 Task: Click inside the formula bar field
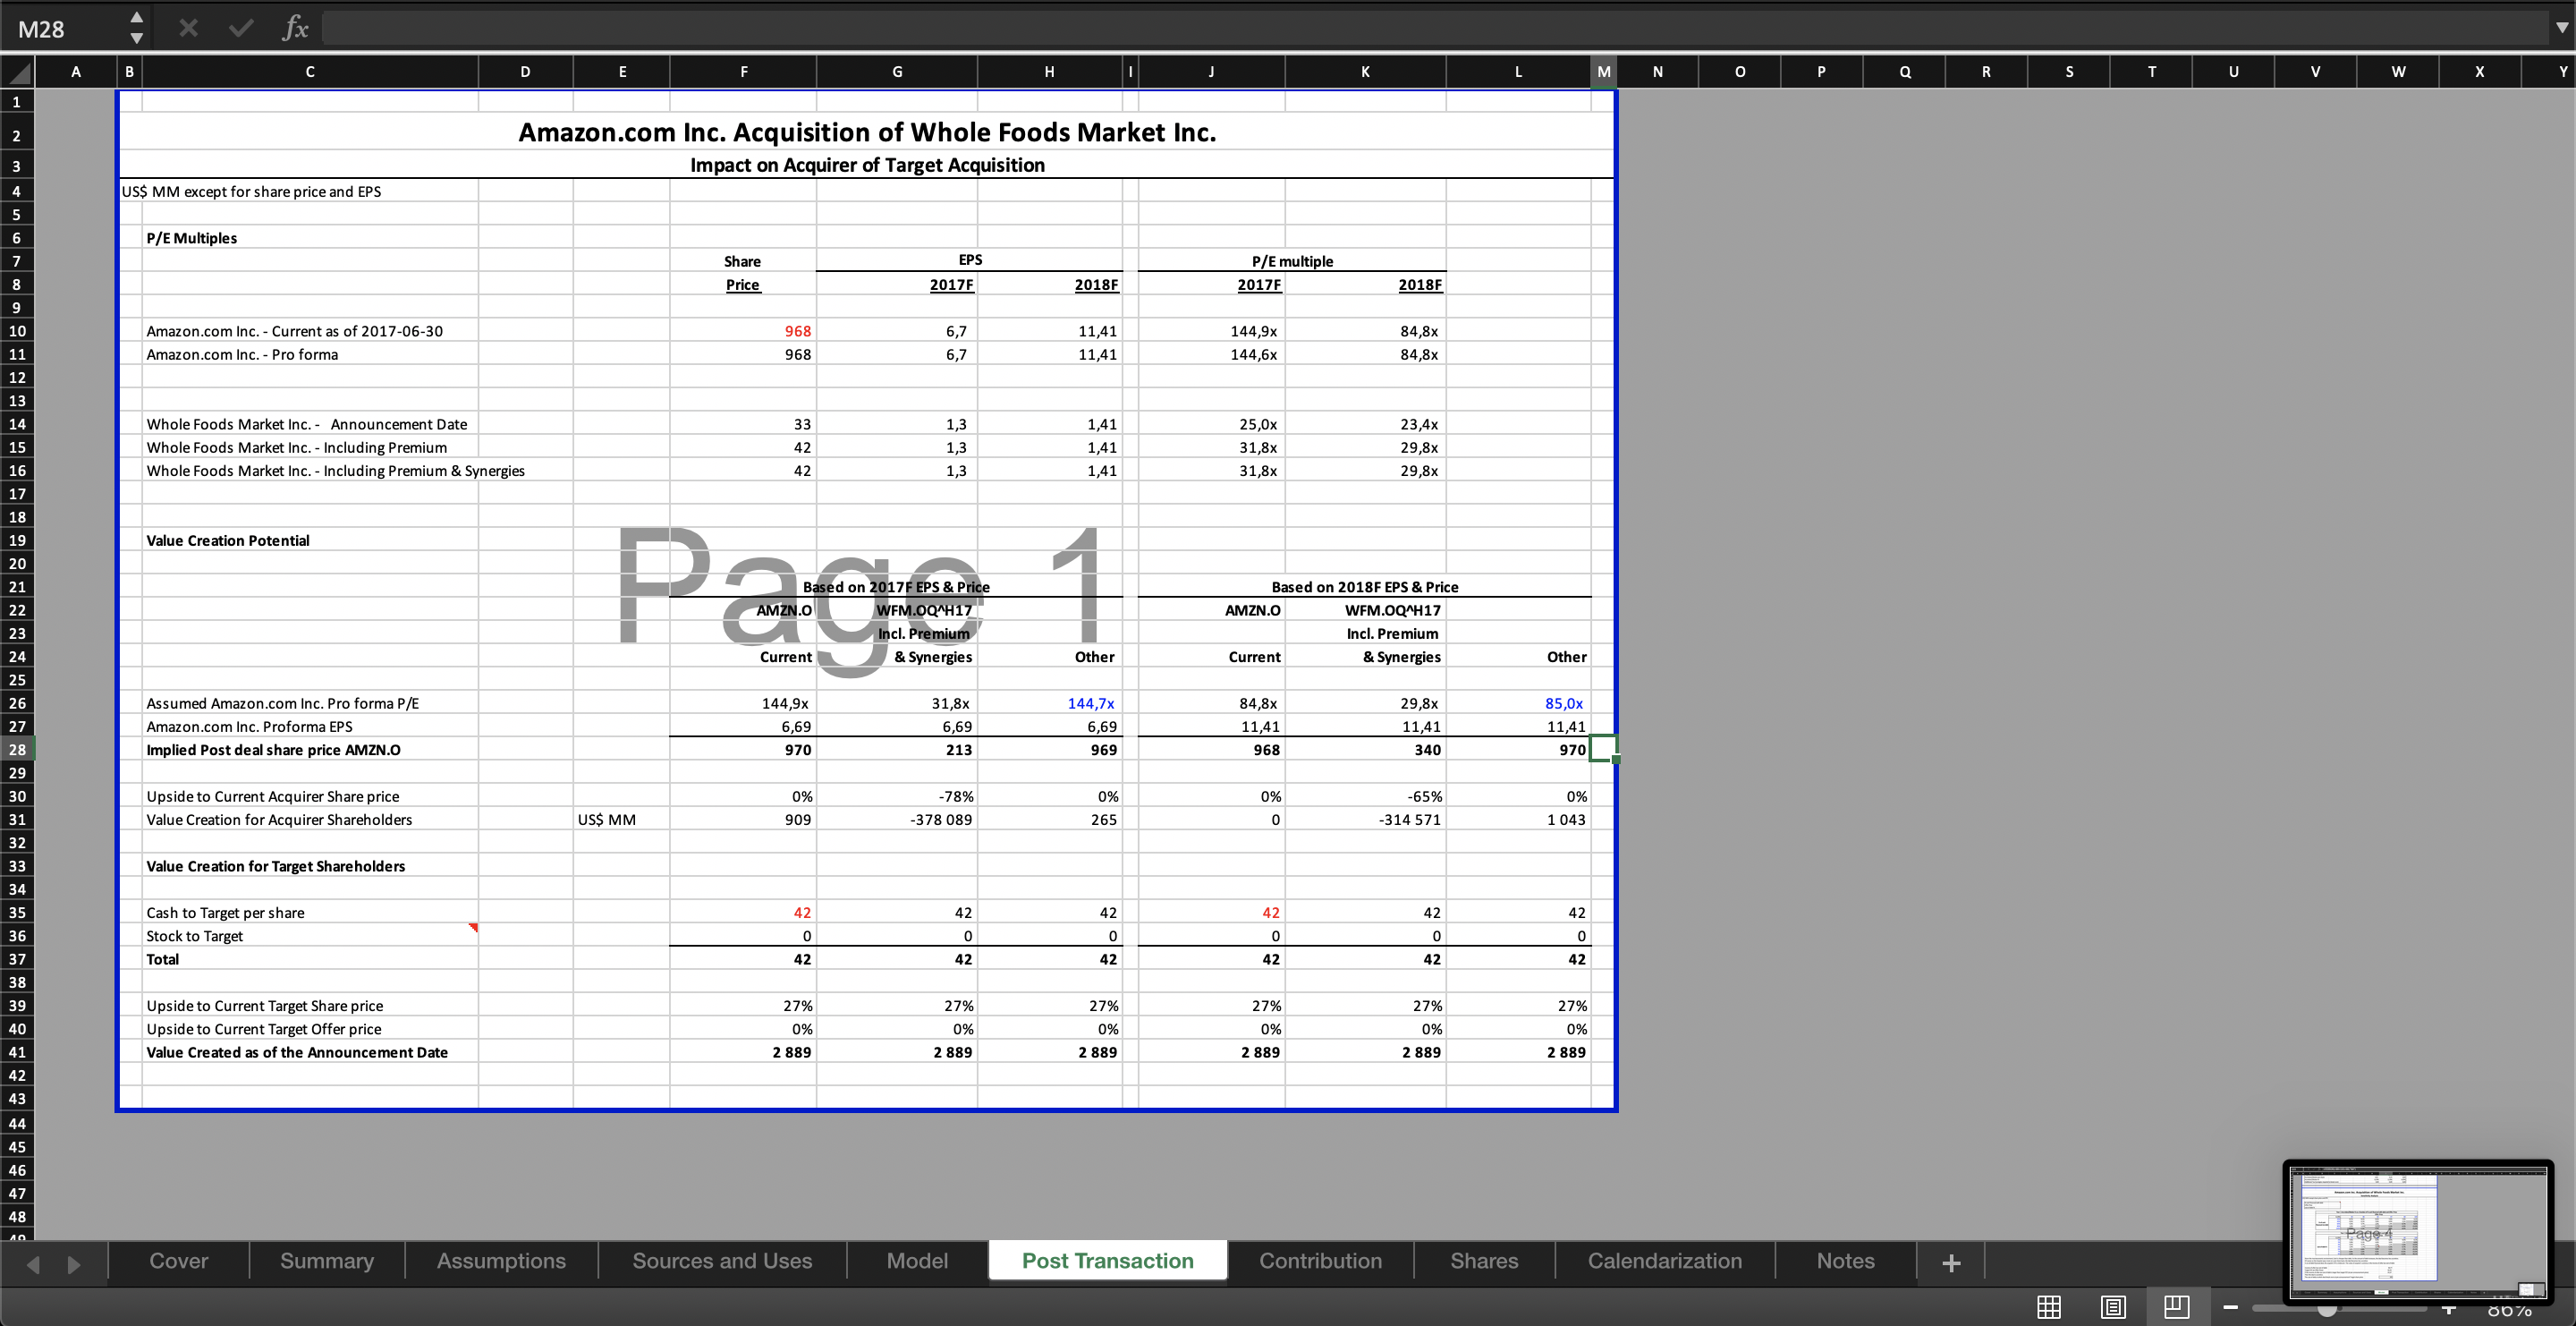pyautogui.click(x=1434, y=28)
